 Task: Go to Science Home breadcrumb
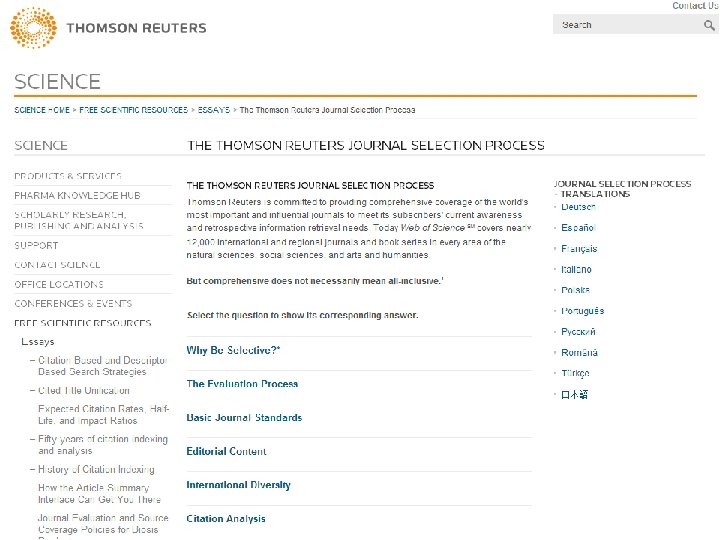click(x=42, y=110)
